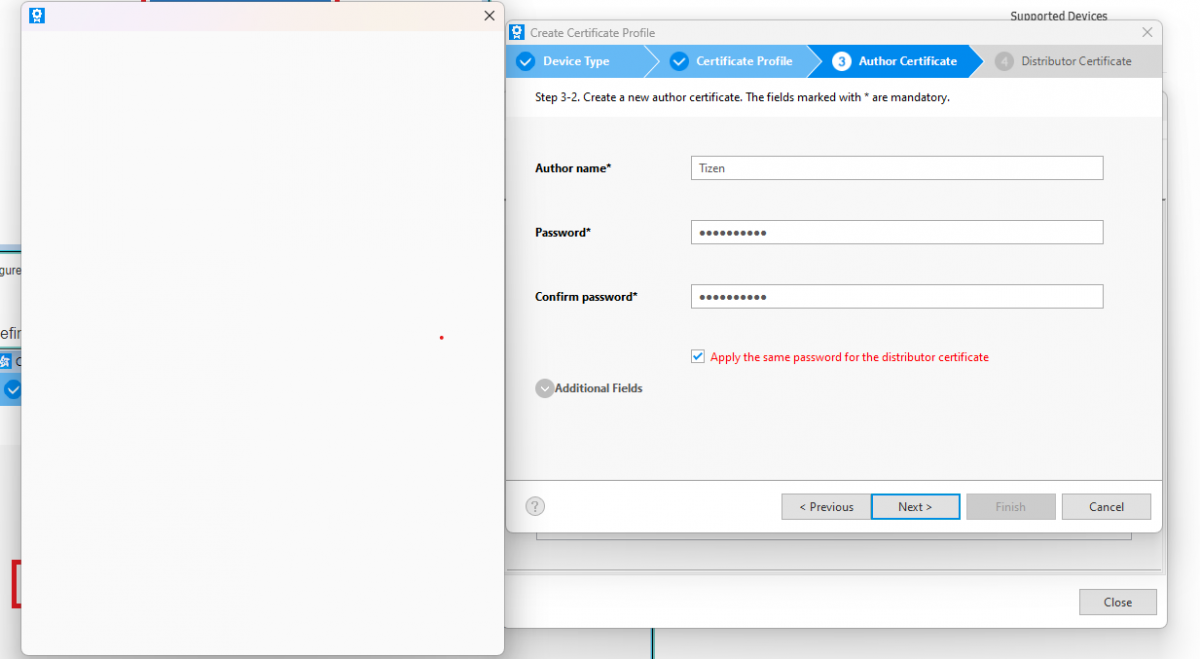Click the Device Type step checkmark icon
The height and width of the screenshot is (659, 1200).
click(525, 61)
